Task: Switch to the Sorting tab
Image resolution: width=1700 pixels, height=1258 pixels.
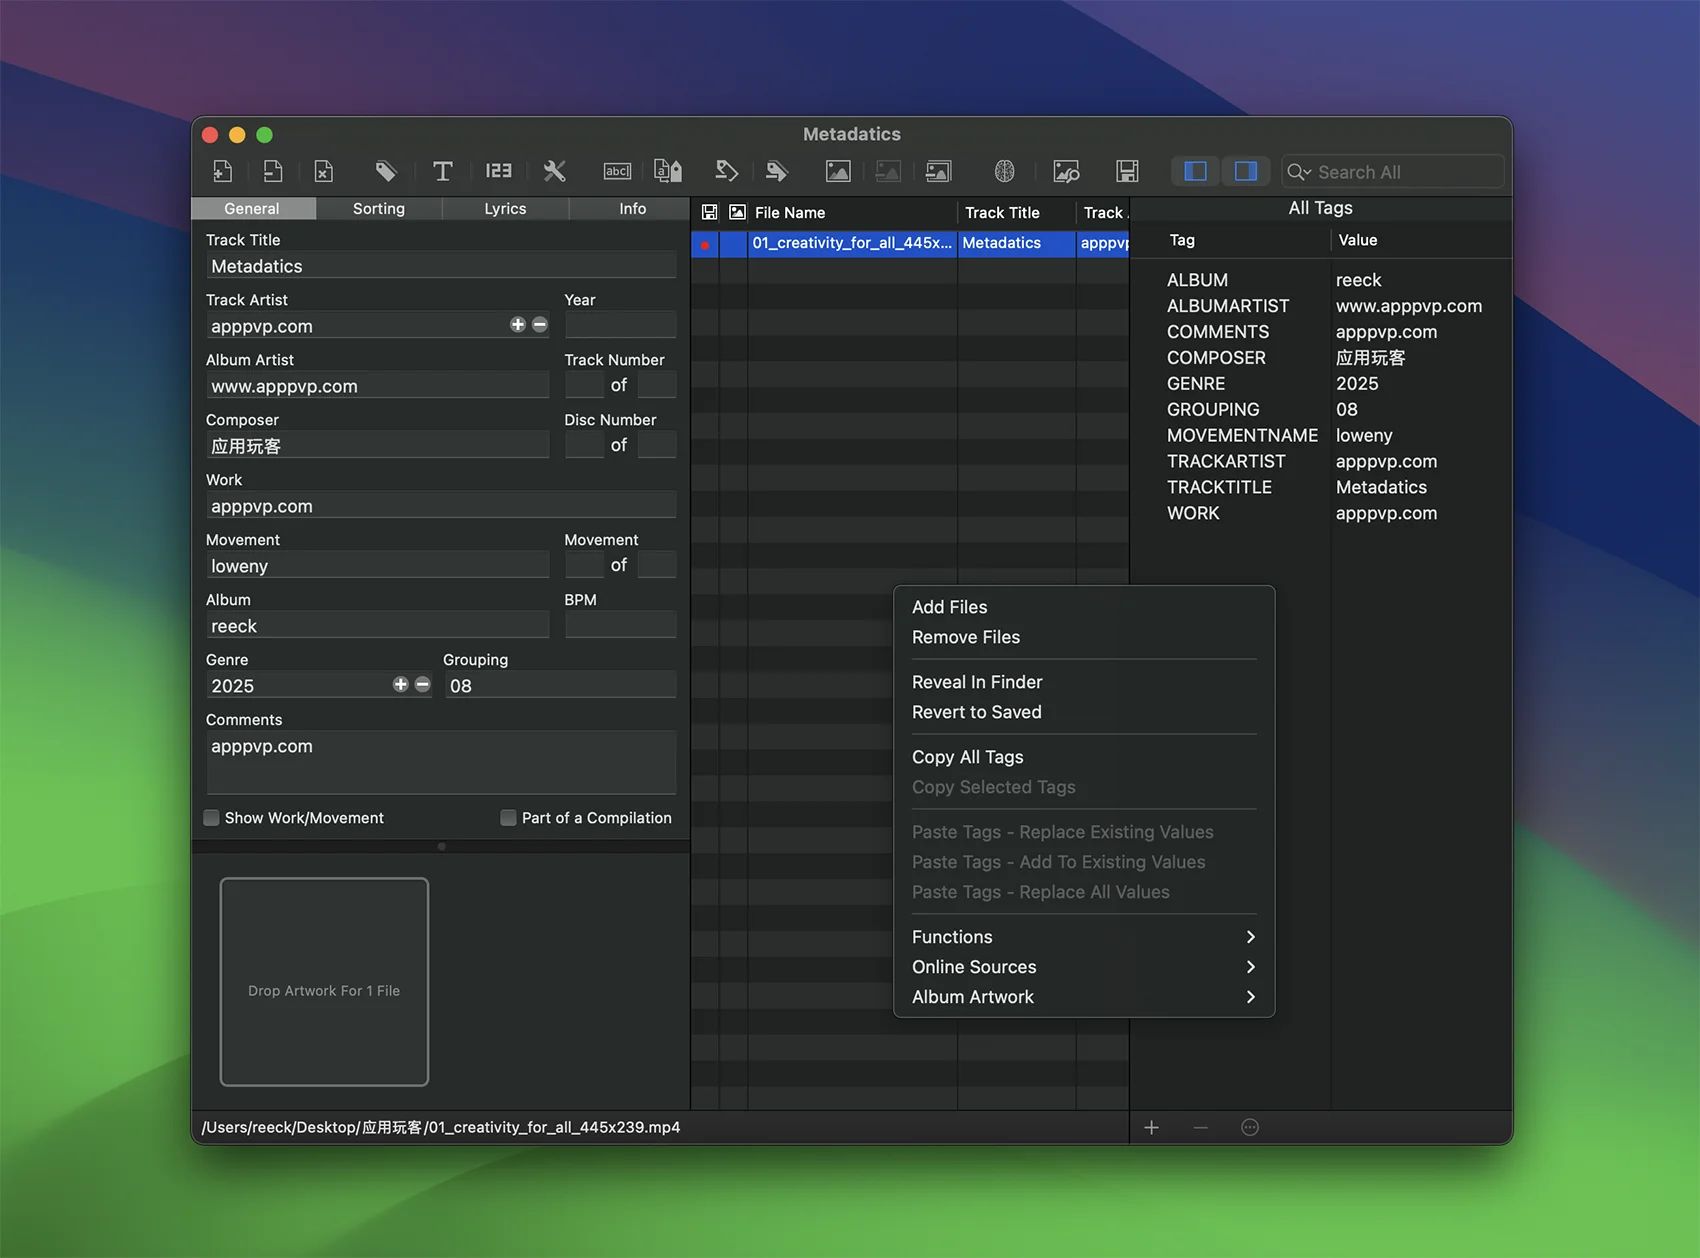Action: click(x=379, y=208)
